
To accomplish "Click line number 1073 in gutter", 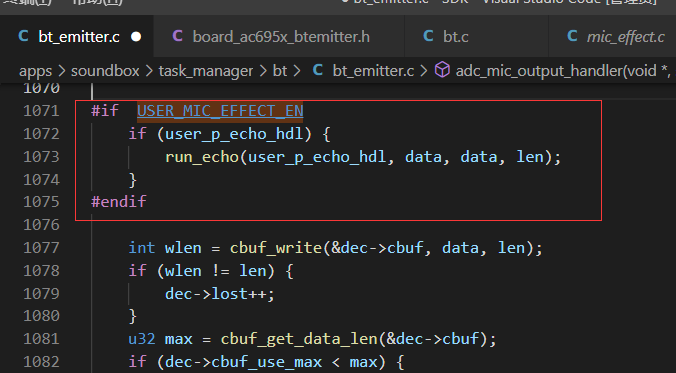I will click(x=41, y=157).
